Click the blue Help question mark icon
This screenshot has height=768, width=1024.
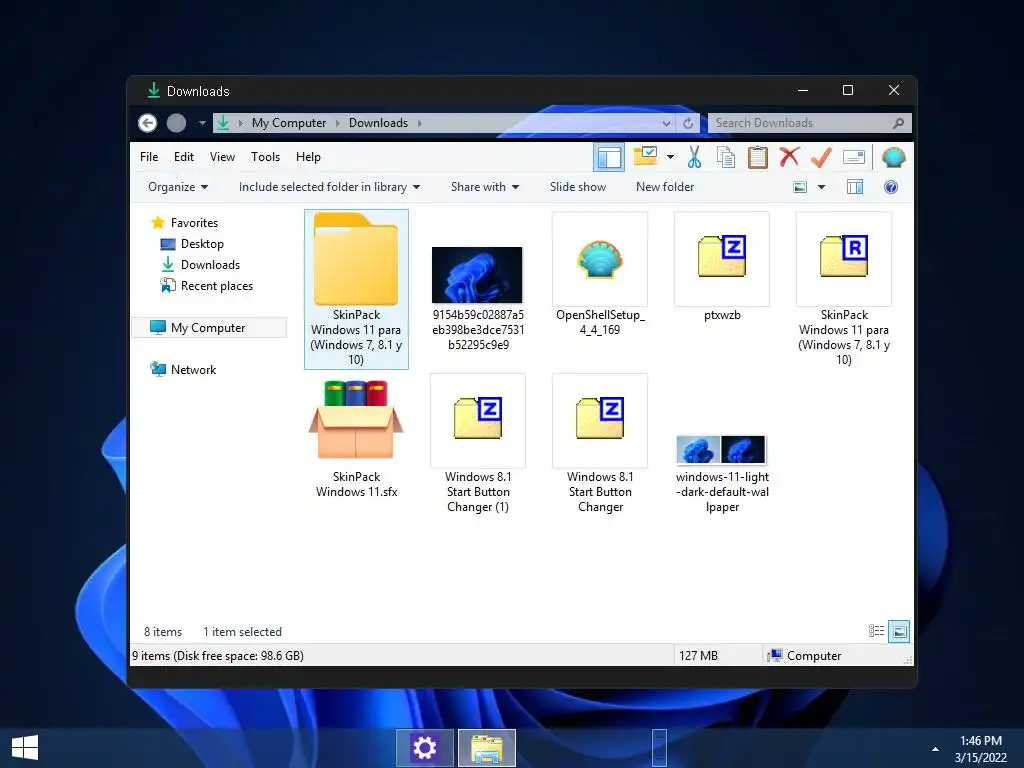click(891, 187)
